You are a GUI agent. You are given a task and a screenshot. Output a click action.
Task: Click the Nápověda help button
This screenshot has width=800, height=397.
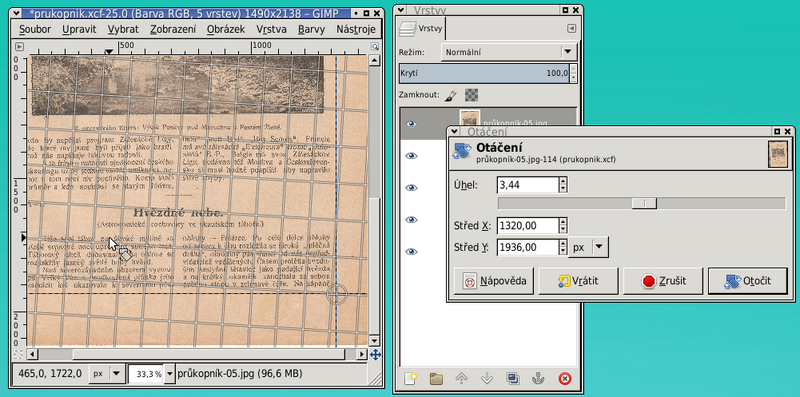(494, 281)
